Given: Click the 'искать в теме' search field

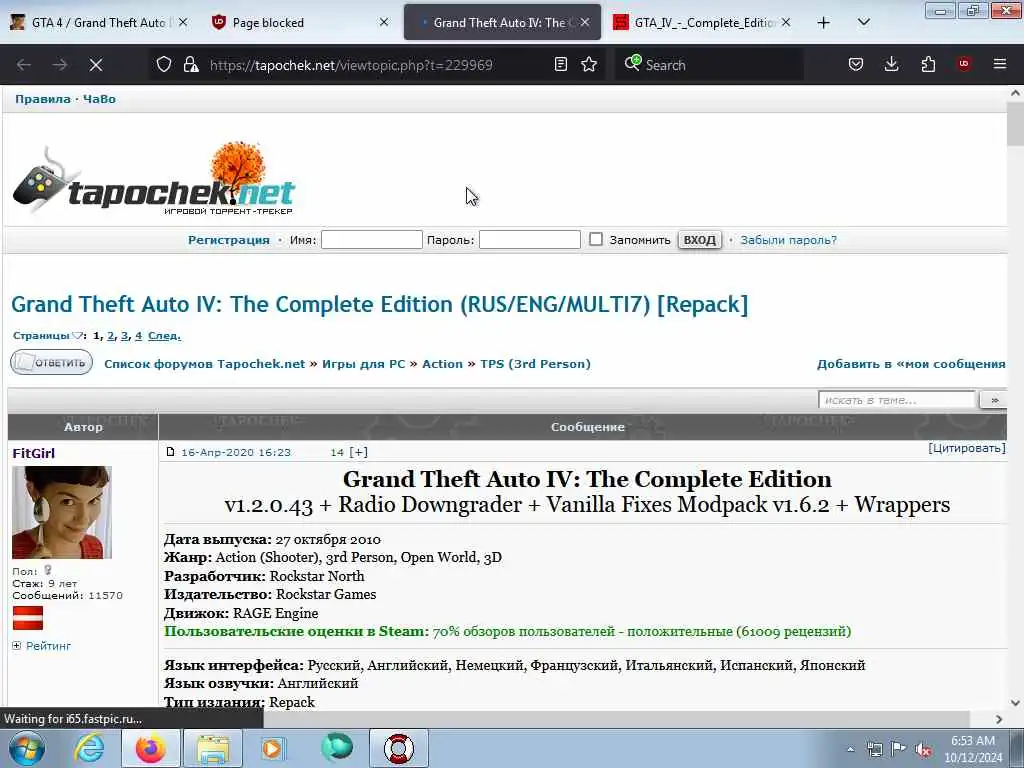Looking at the screenshot, I should pyautogui.click(x=897, y=400).
